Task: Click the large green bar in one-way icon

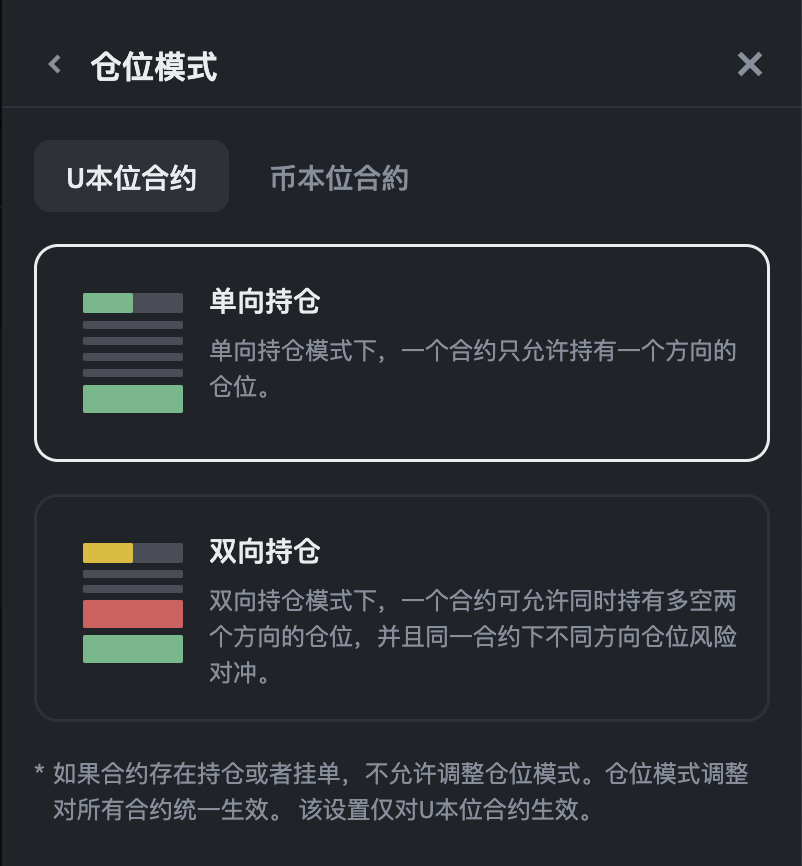Action: (133, 399)
